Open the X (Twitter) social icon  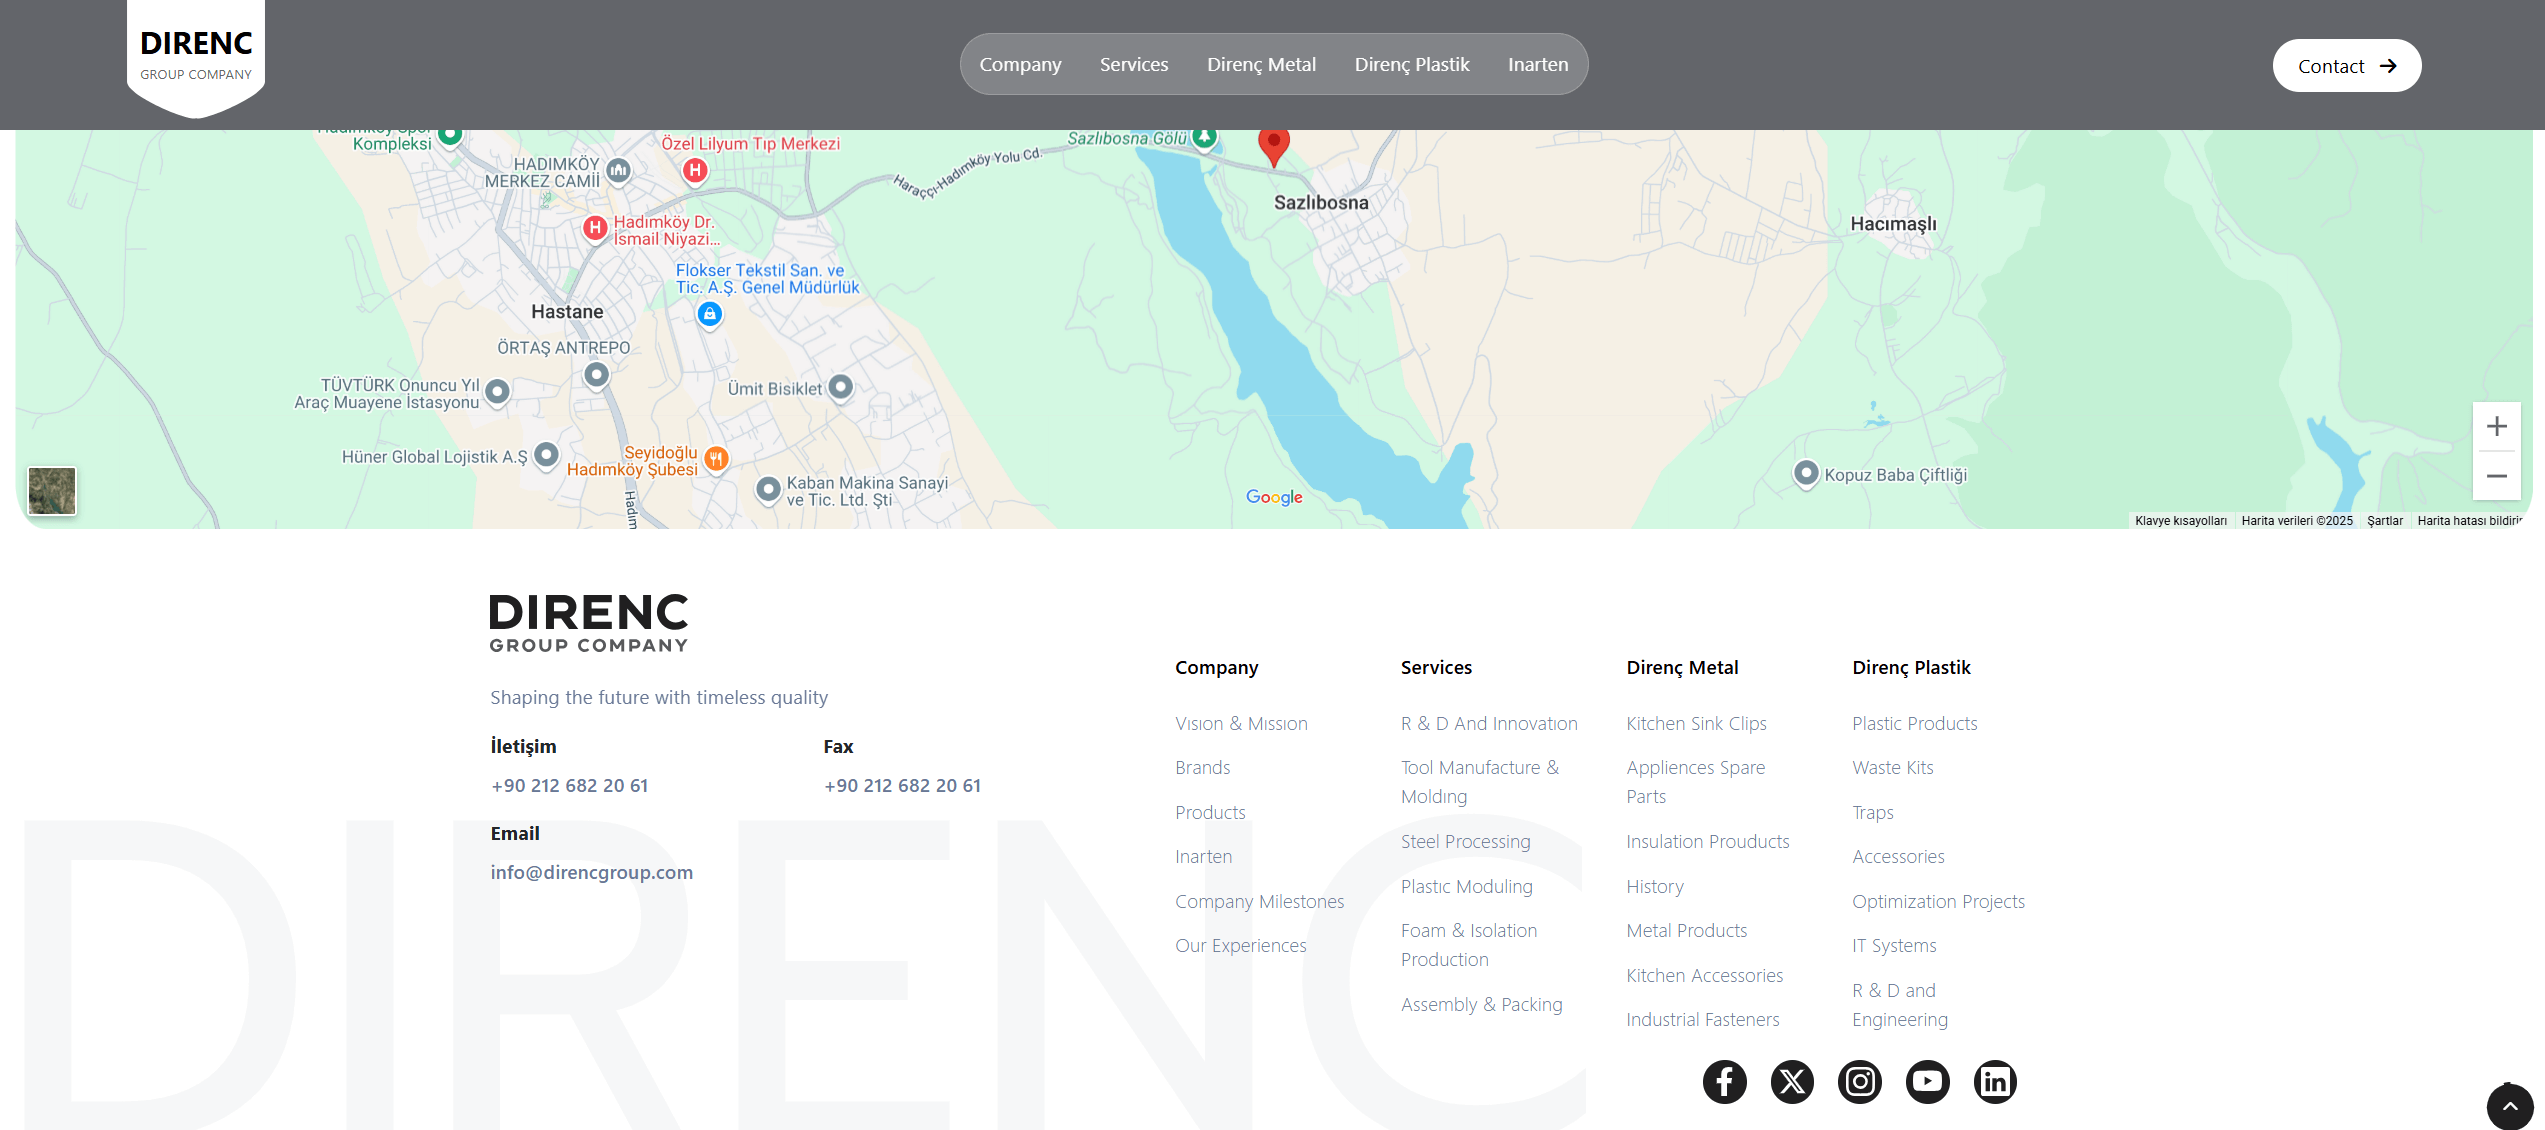click(x=1792, y=1081)
